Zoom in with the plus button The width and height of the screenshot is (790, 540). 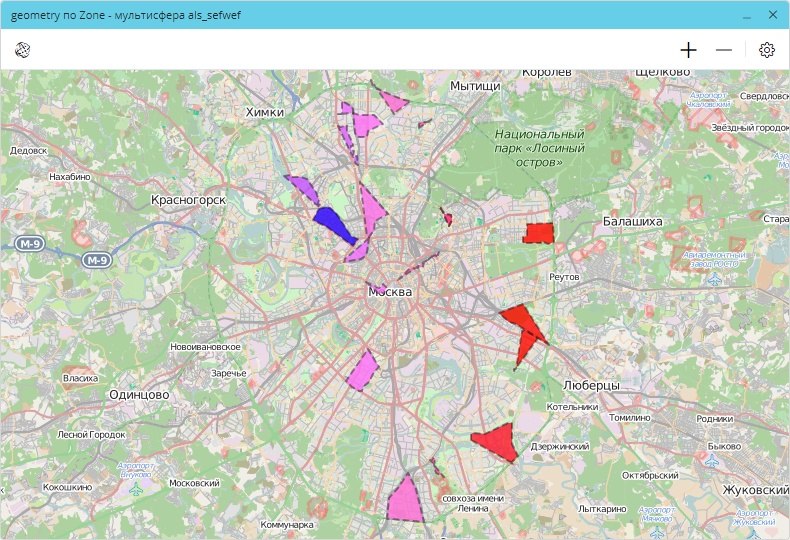click(688, 50)
